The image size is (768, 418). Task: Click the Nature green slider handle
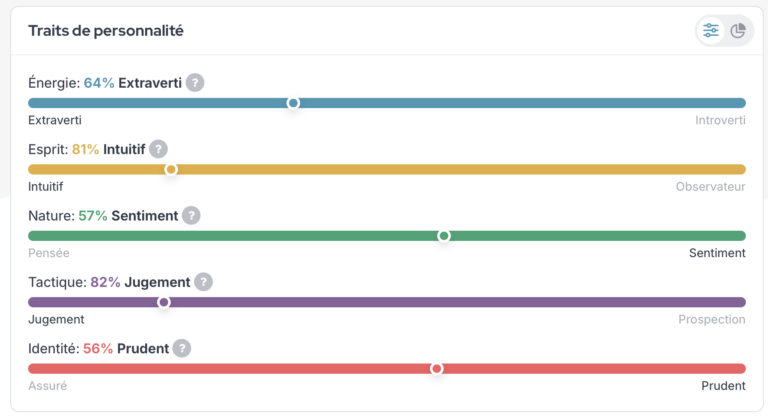point(444,236)
